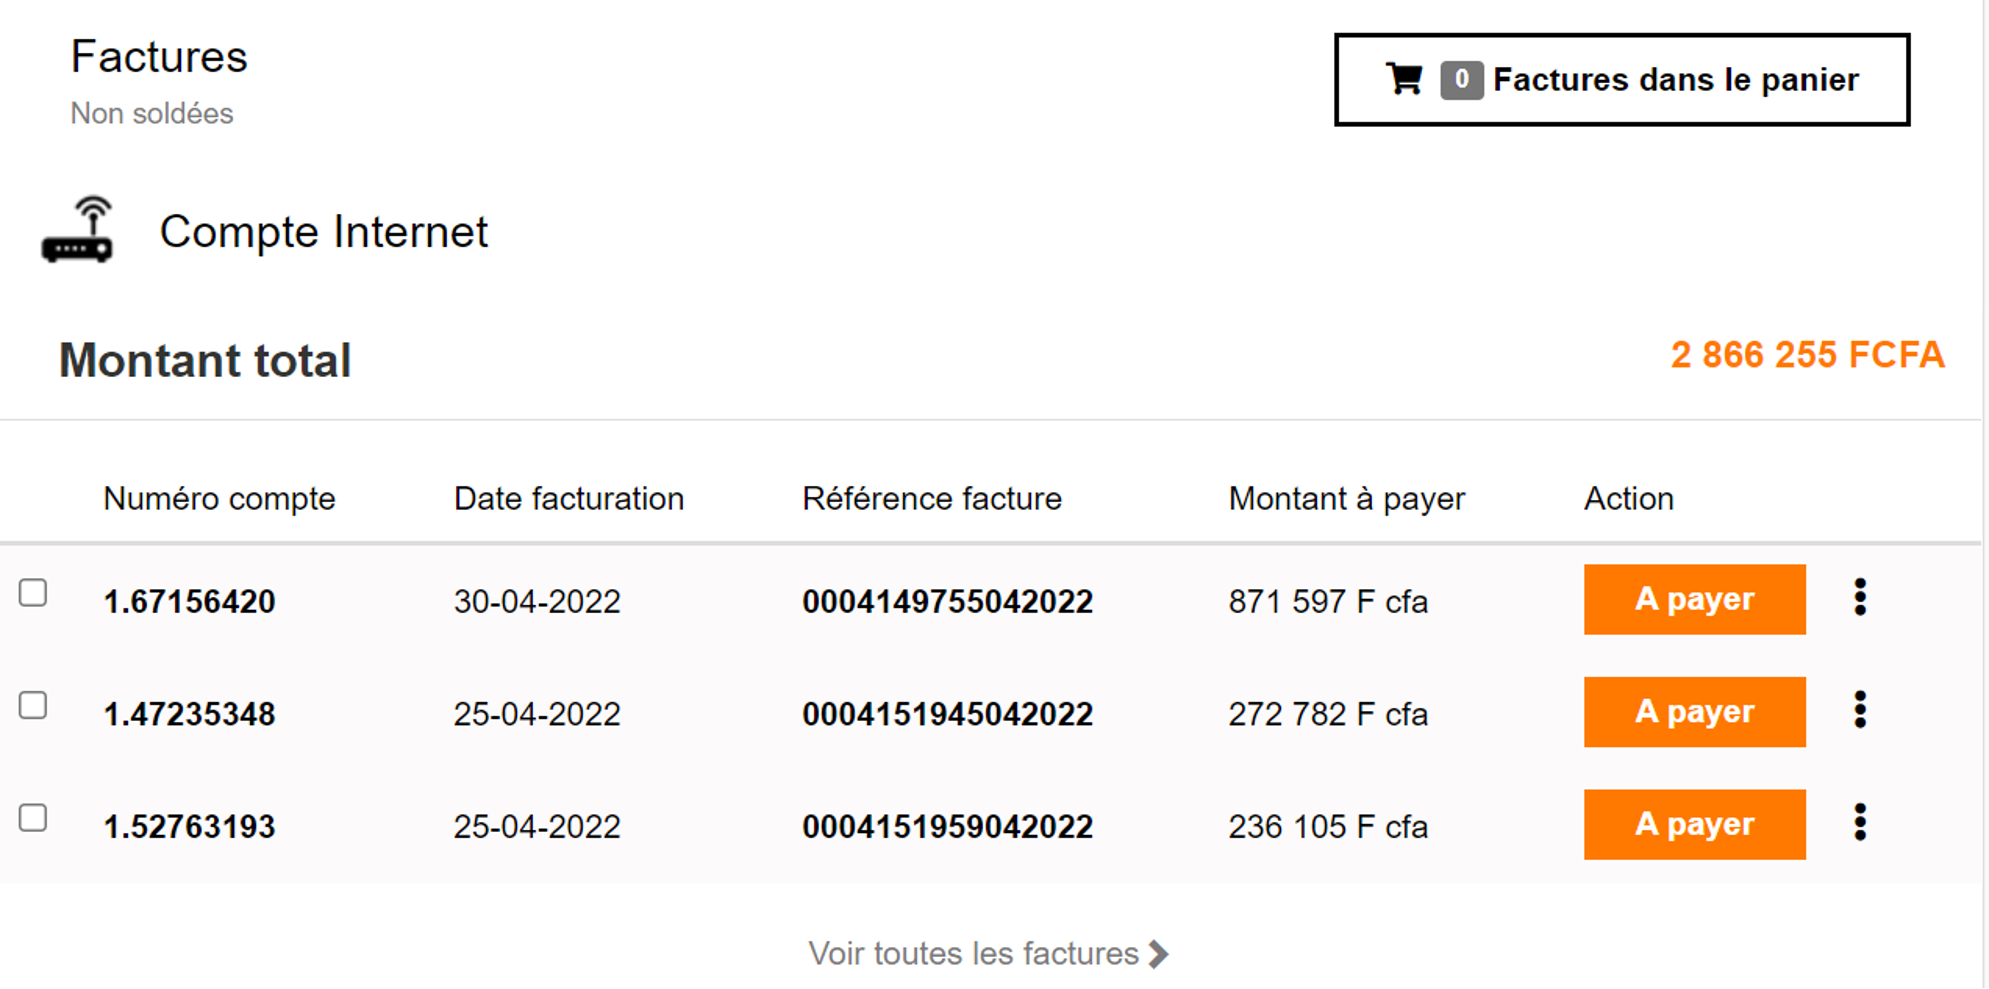Open kebab menu for account 1.52763193
The image size is (1989, 989).
pyautogui.click(x=1859, y=823)
